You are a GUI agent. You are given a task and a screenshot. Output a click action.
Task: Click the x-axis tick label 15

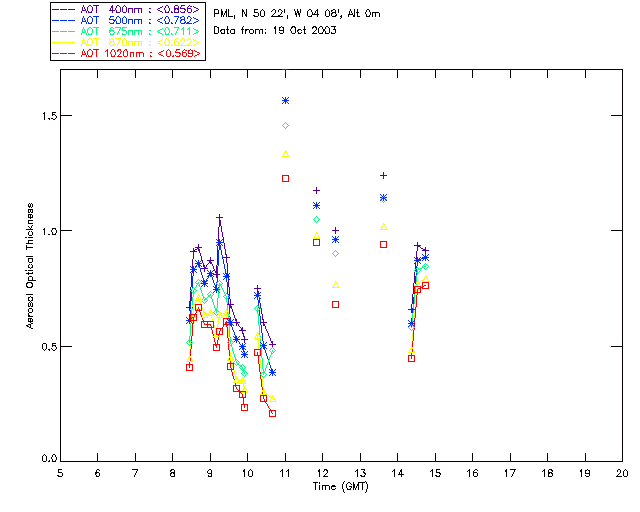(435, 474)
